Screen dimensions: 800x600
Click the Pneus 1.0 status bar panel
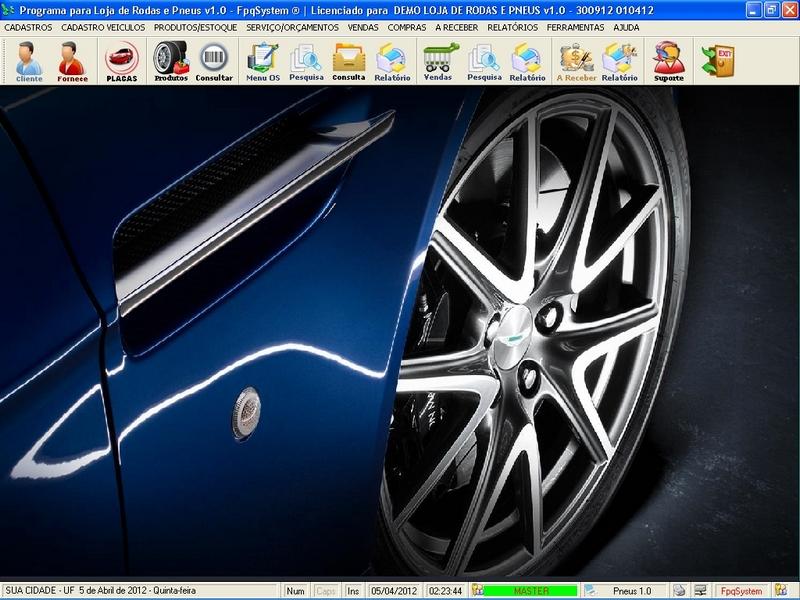tap(631, 591)
